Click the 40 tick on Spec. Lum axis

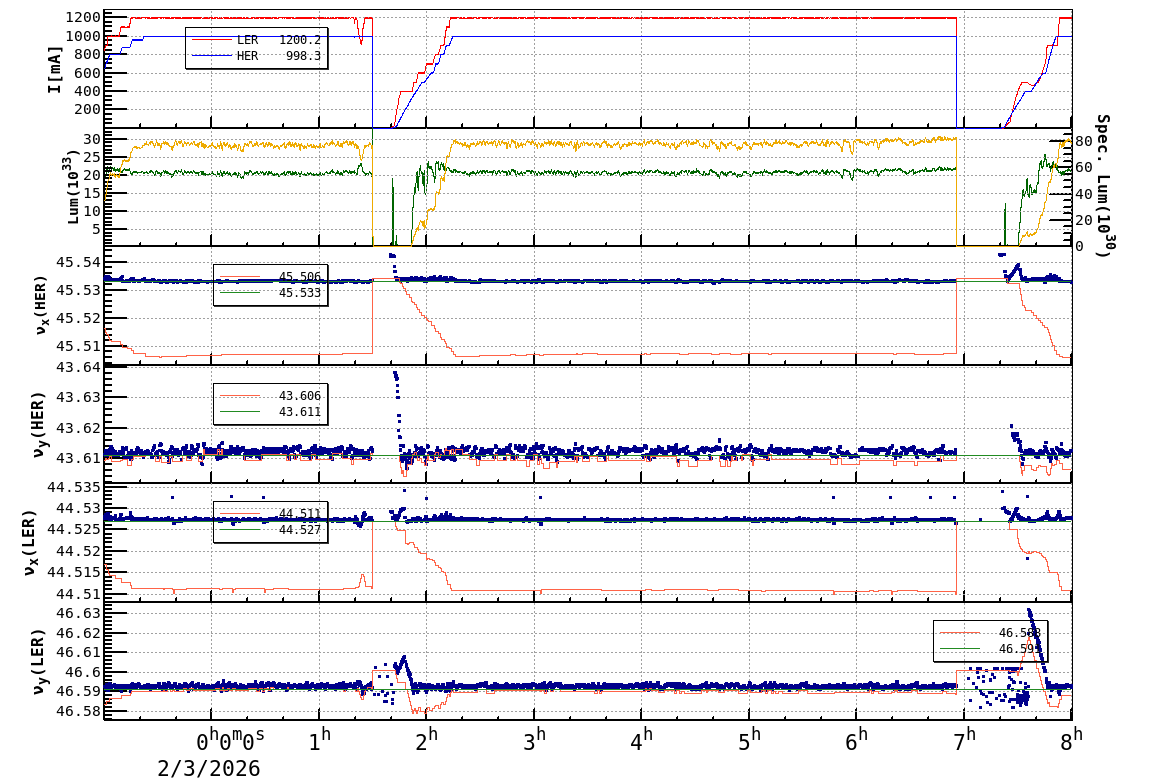pos(1084,194)
